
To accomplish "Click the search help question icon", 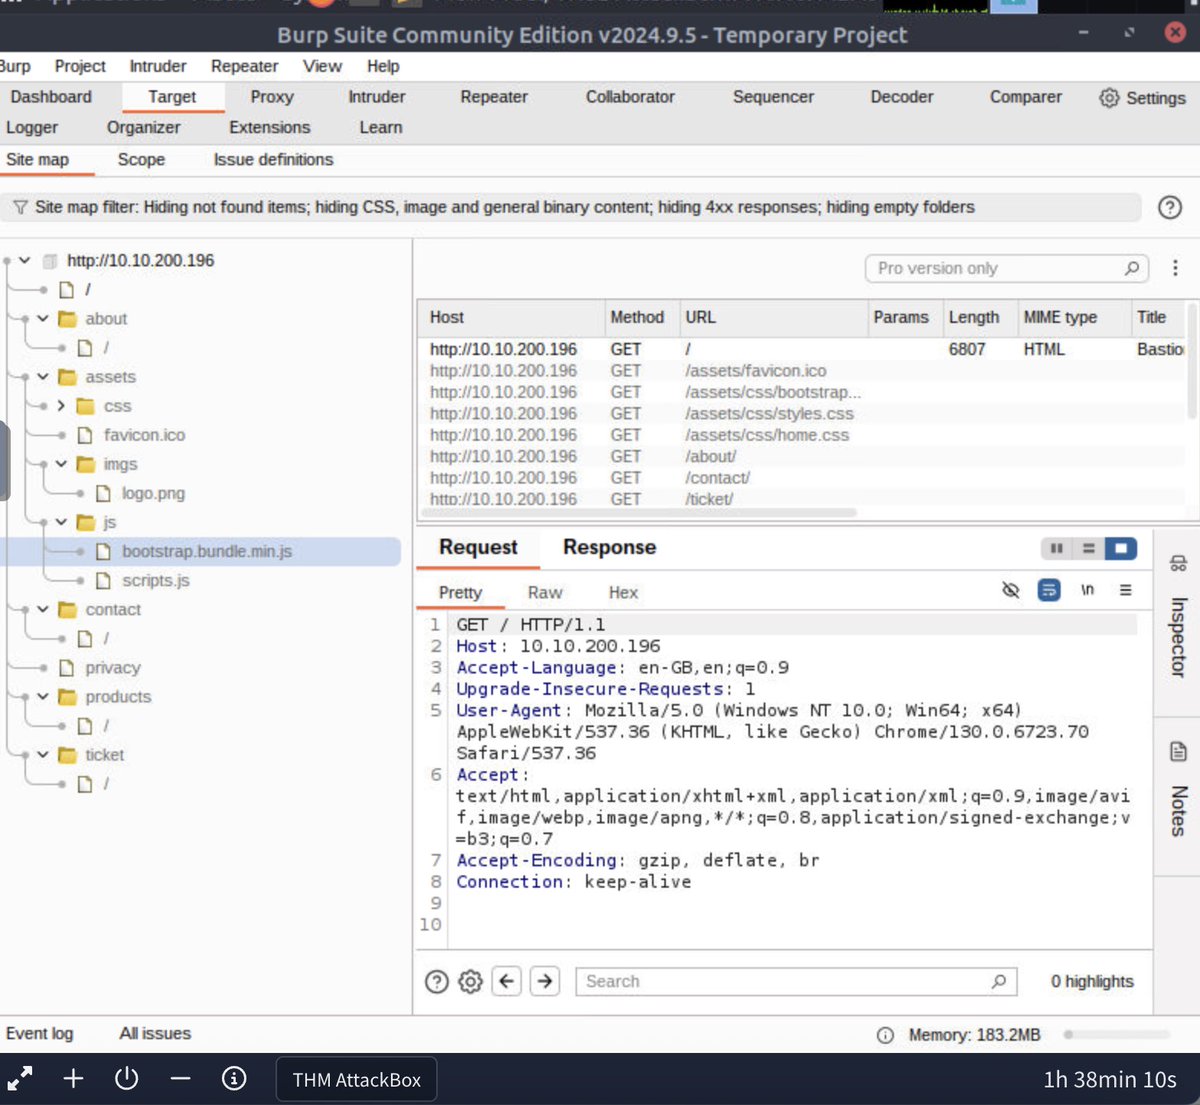I will click(x=436, y=981).
